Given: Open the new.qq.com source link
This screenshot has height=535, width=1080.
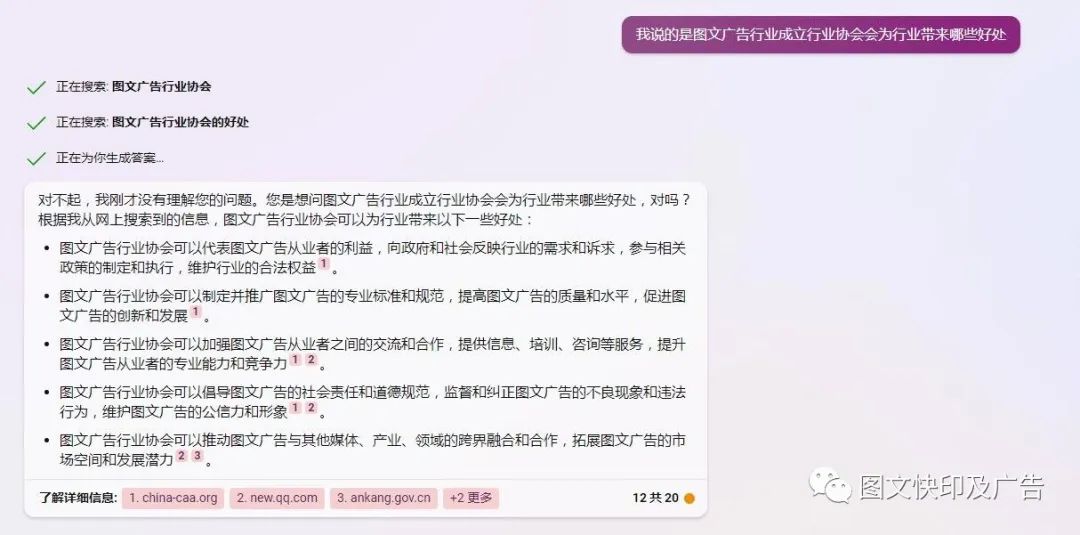Looking at the screenshot, I should (277, 499).
